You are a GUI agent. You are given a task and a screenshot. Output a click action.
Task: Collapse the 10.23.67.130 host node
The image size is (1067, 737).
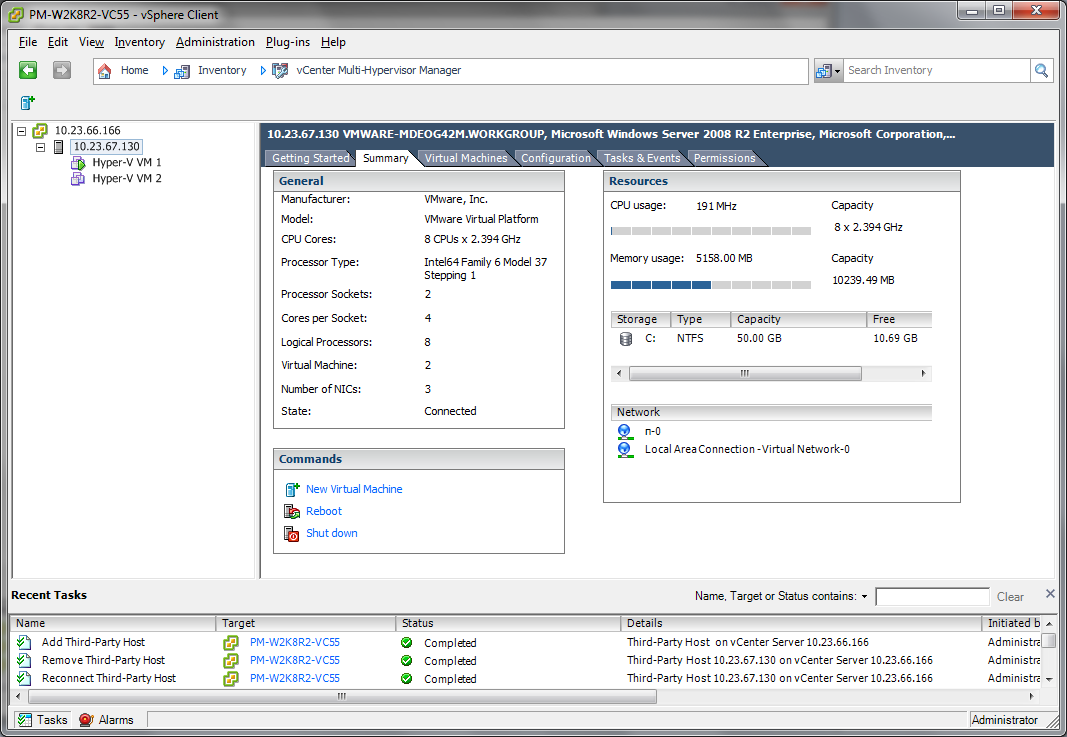click(x=40, y=146)
